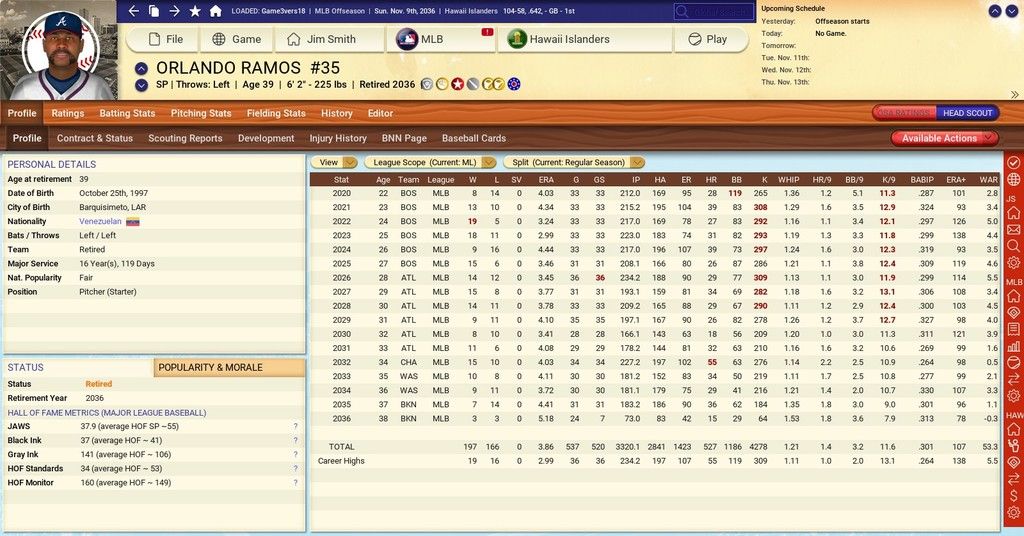The image size is (1024, 536).
Task: Switch ratings to Head Scout view
Action: (967, 113)
